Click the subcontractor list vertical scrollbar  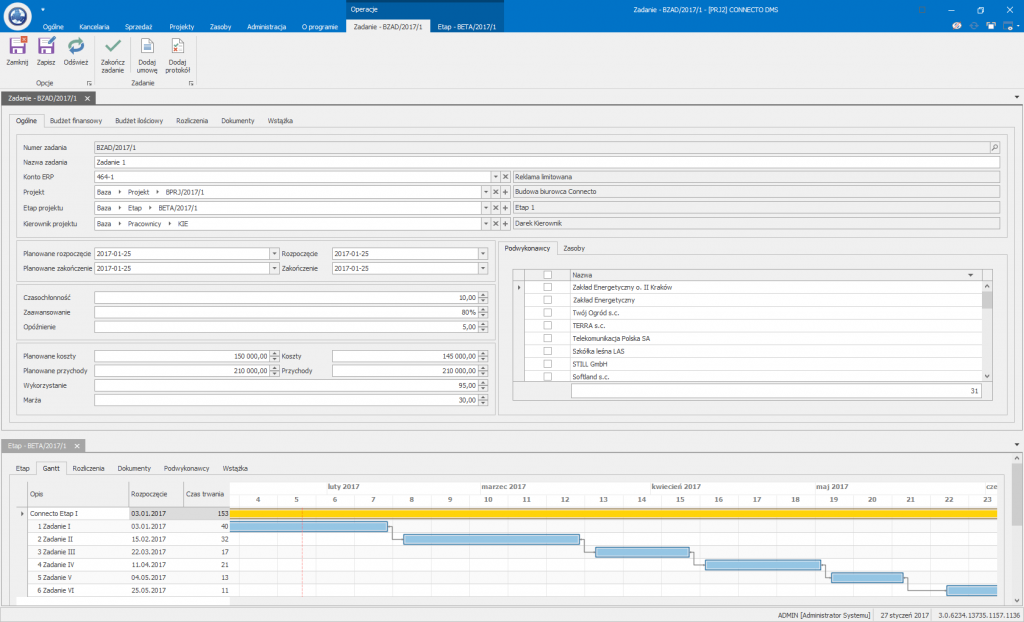987,331
